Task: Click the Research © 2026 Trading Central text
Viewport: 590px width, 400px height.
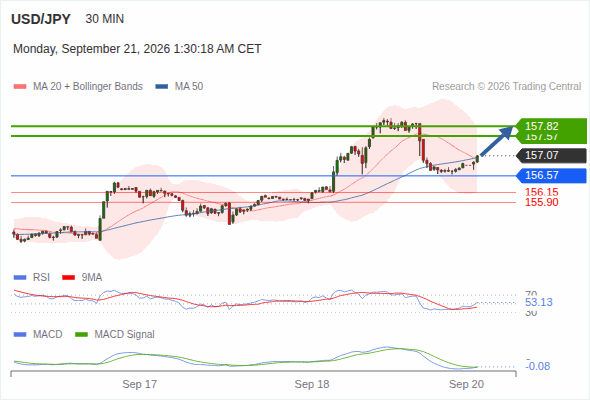Action: [506, 87]
